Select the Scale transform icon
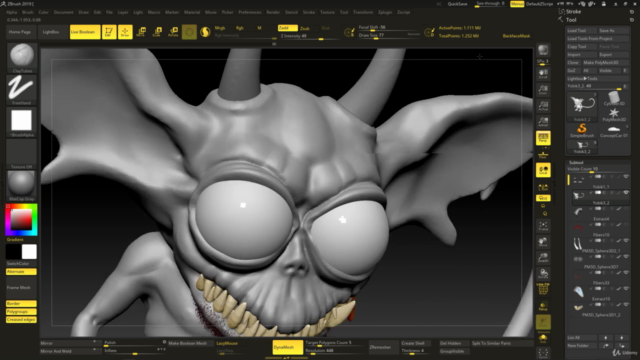Image resolution: width=640 pixels, height=360 pixels. (x=157, y=32)
